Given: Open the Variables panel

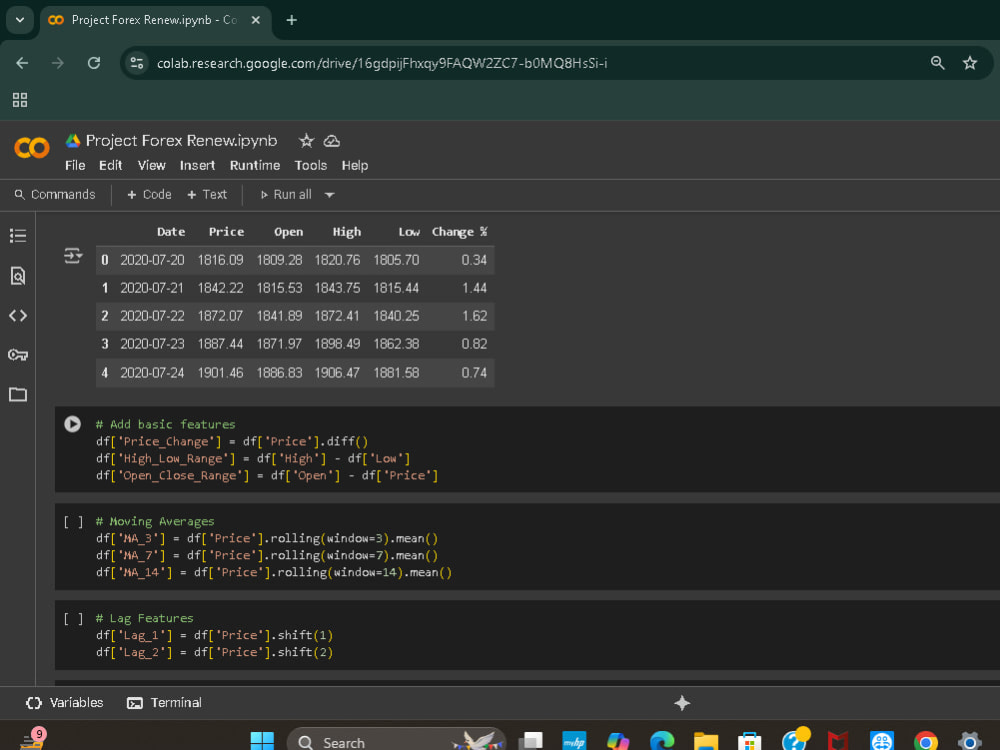Looking at the screenshot, I should pos(64,703).
